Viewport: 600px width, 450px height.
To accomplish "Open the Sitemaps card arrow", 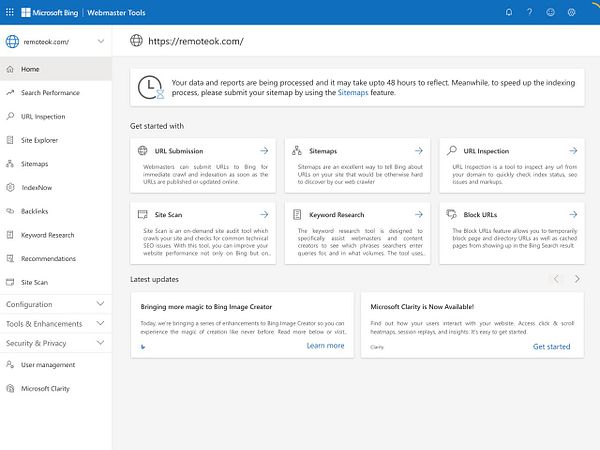I will [419, 151].
